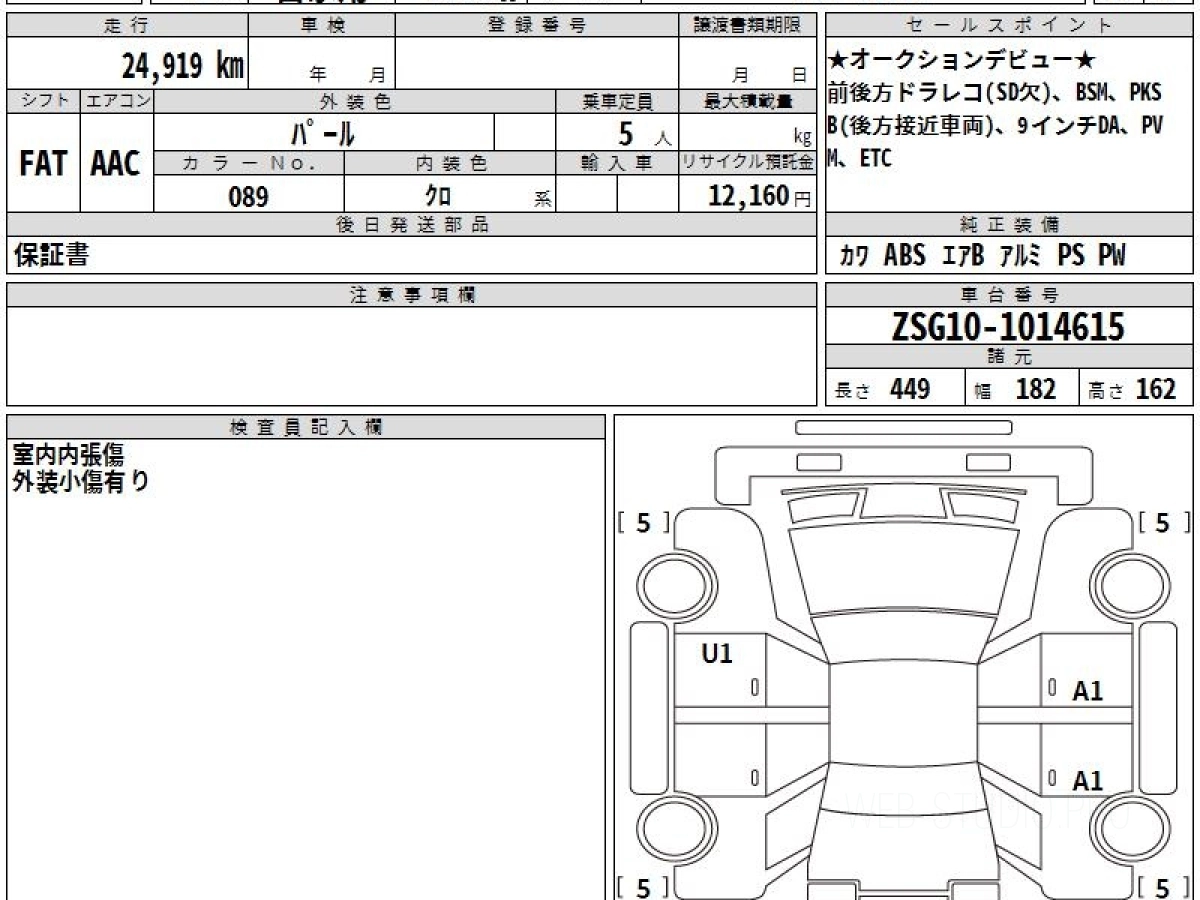
Task: Click the U1 dent mark on car diagram
Action: [x=717, y=654]
